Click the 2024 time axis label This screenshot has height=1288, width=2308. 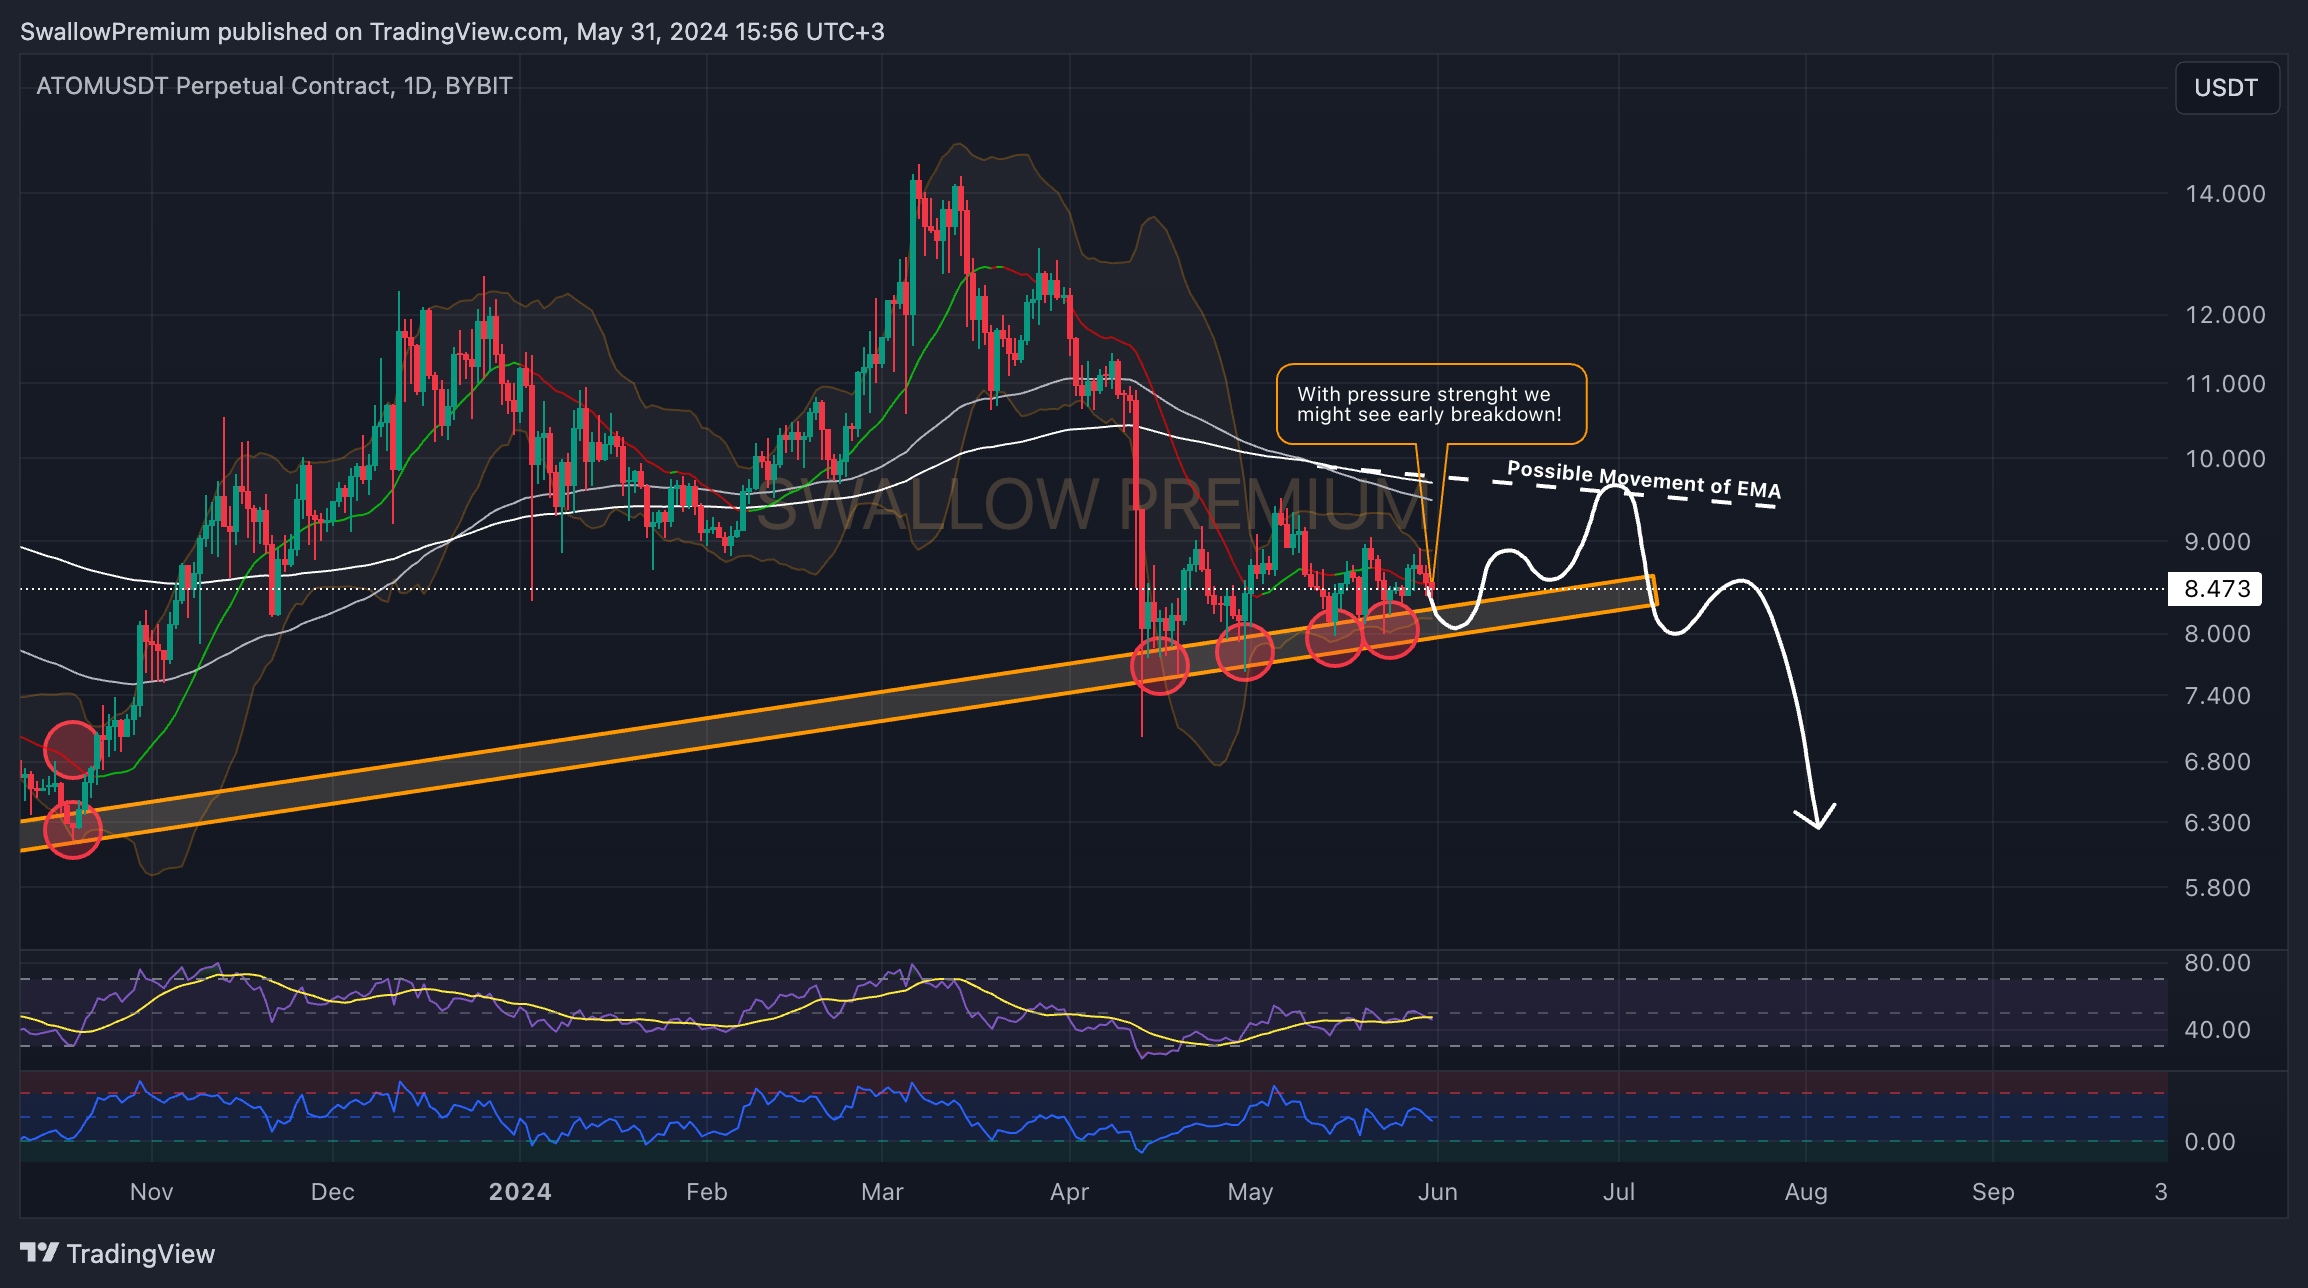click(x=520, y=1192)
